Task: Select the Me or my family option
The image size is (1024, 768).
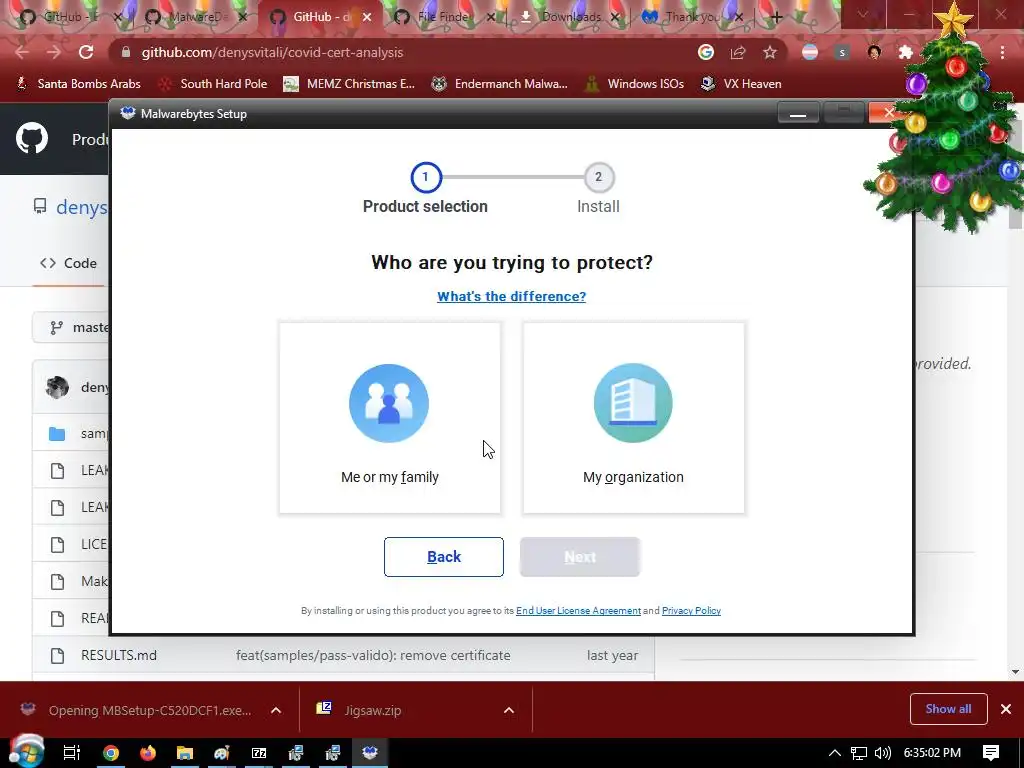Action: pos(390,418)
